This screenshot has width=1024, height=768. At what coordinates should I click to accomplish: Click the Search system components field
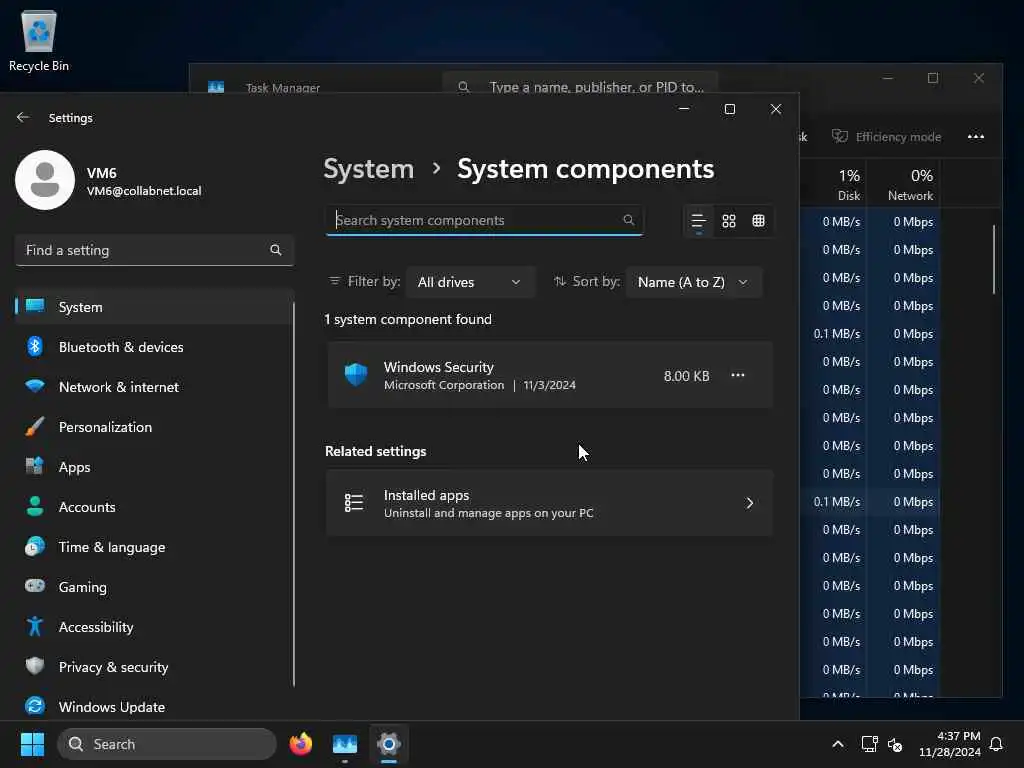pyautogui.click(x=484, y=220)
